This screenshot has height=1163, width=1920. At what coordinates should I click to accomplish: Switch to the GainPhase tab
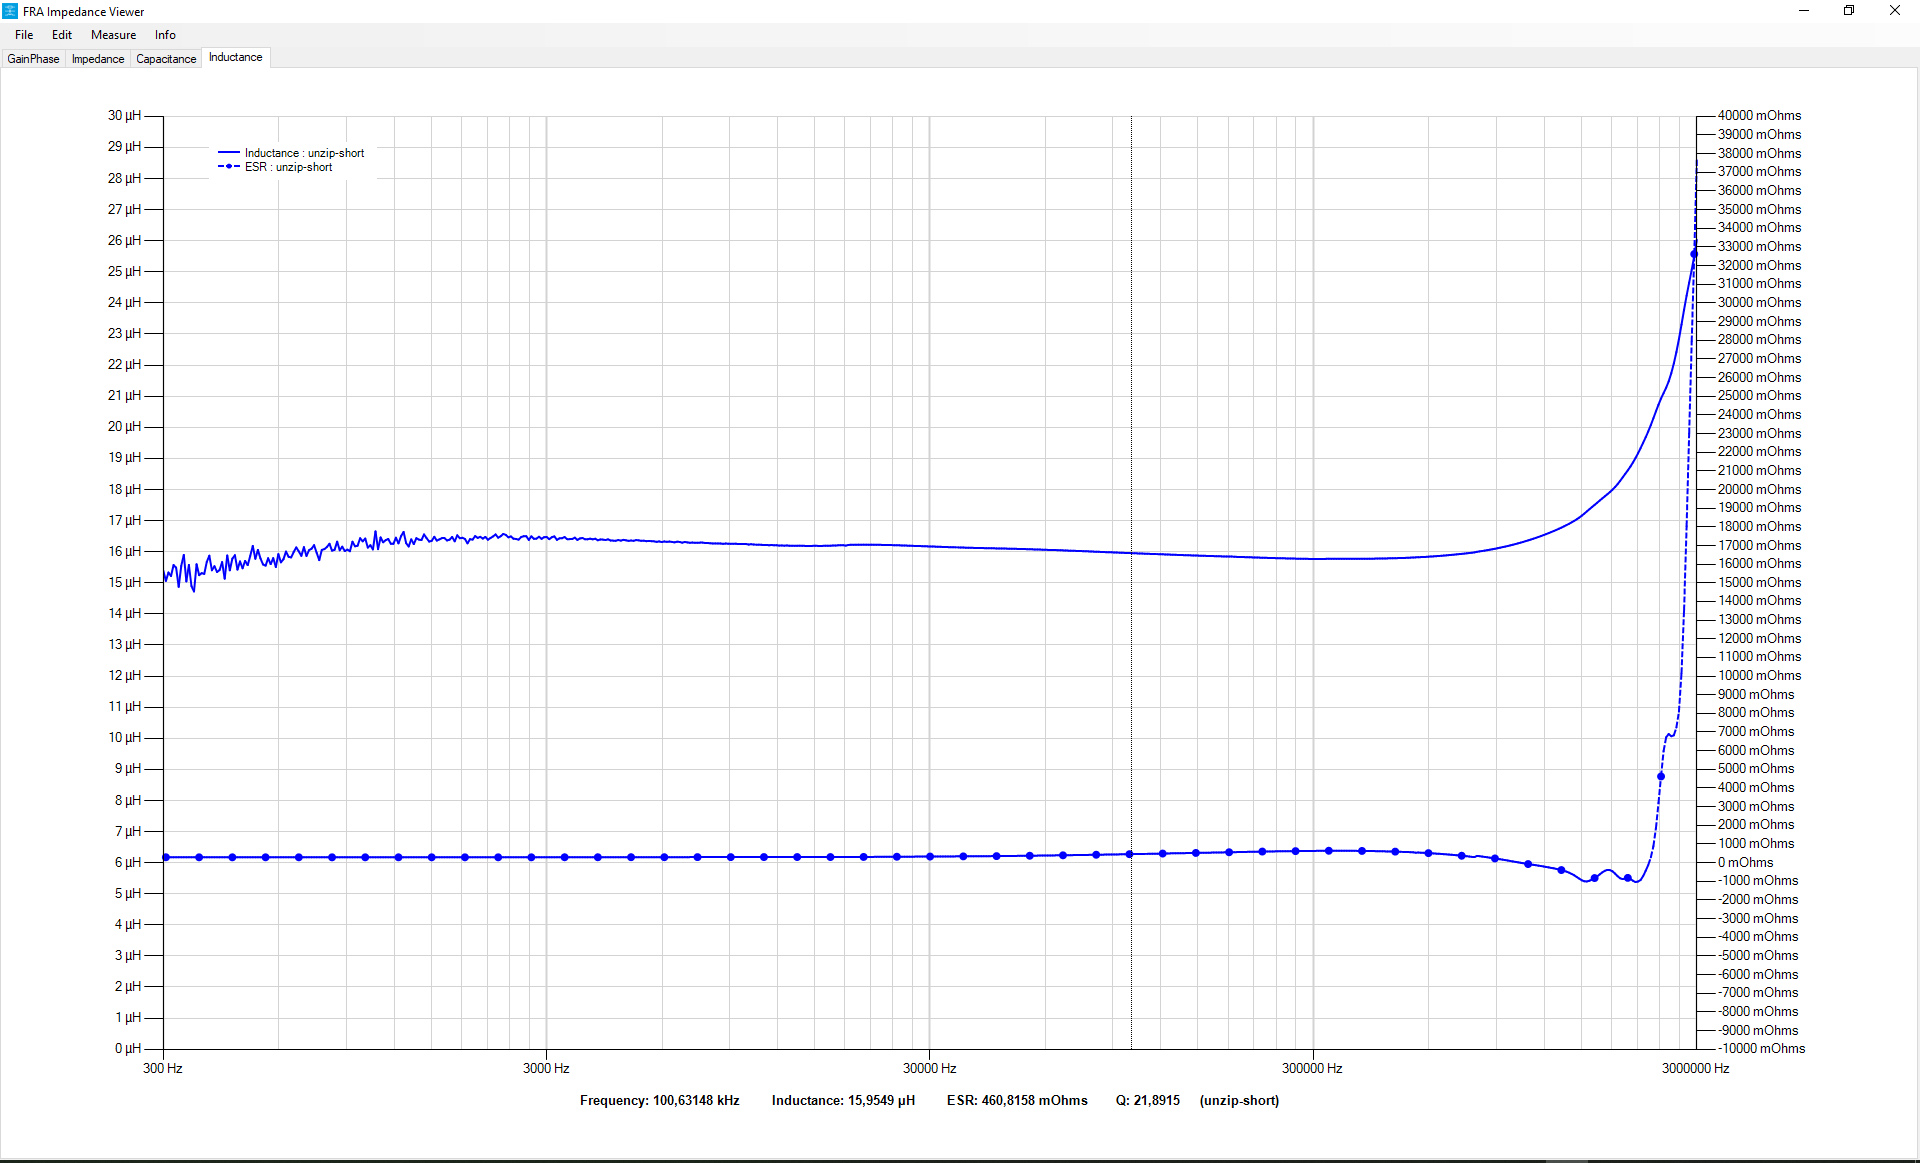(33, 59)
